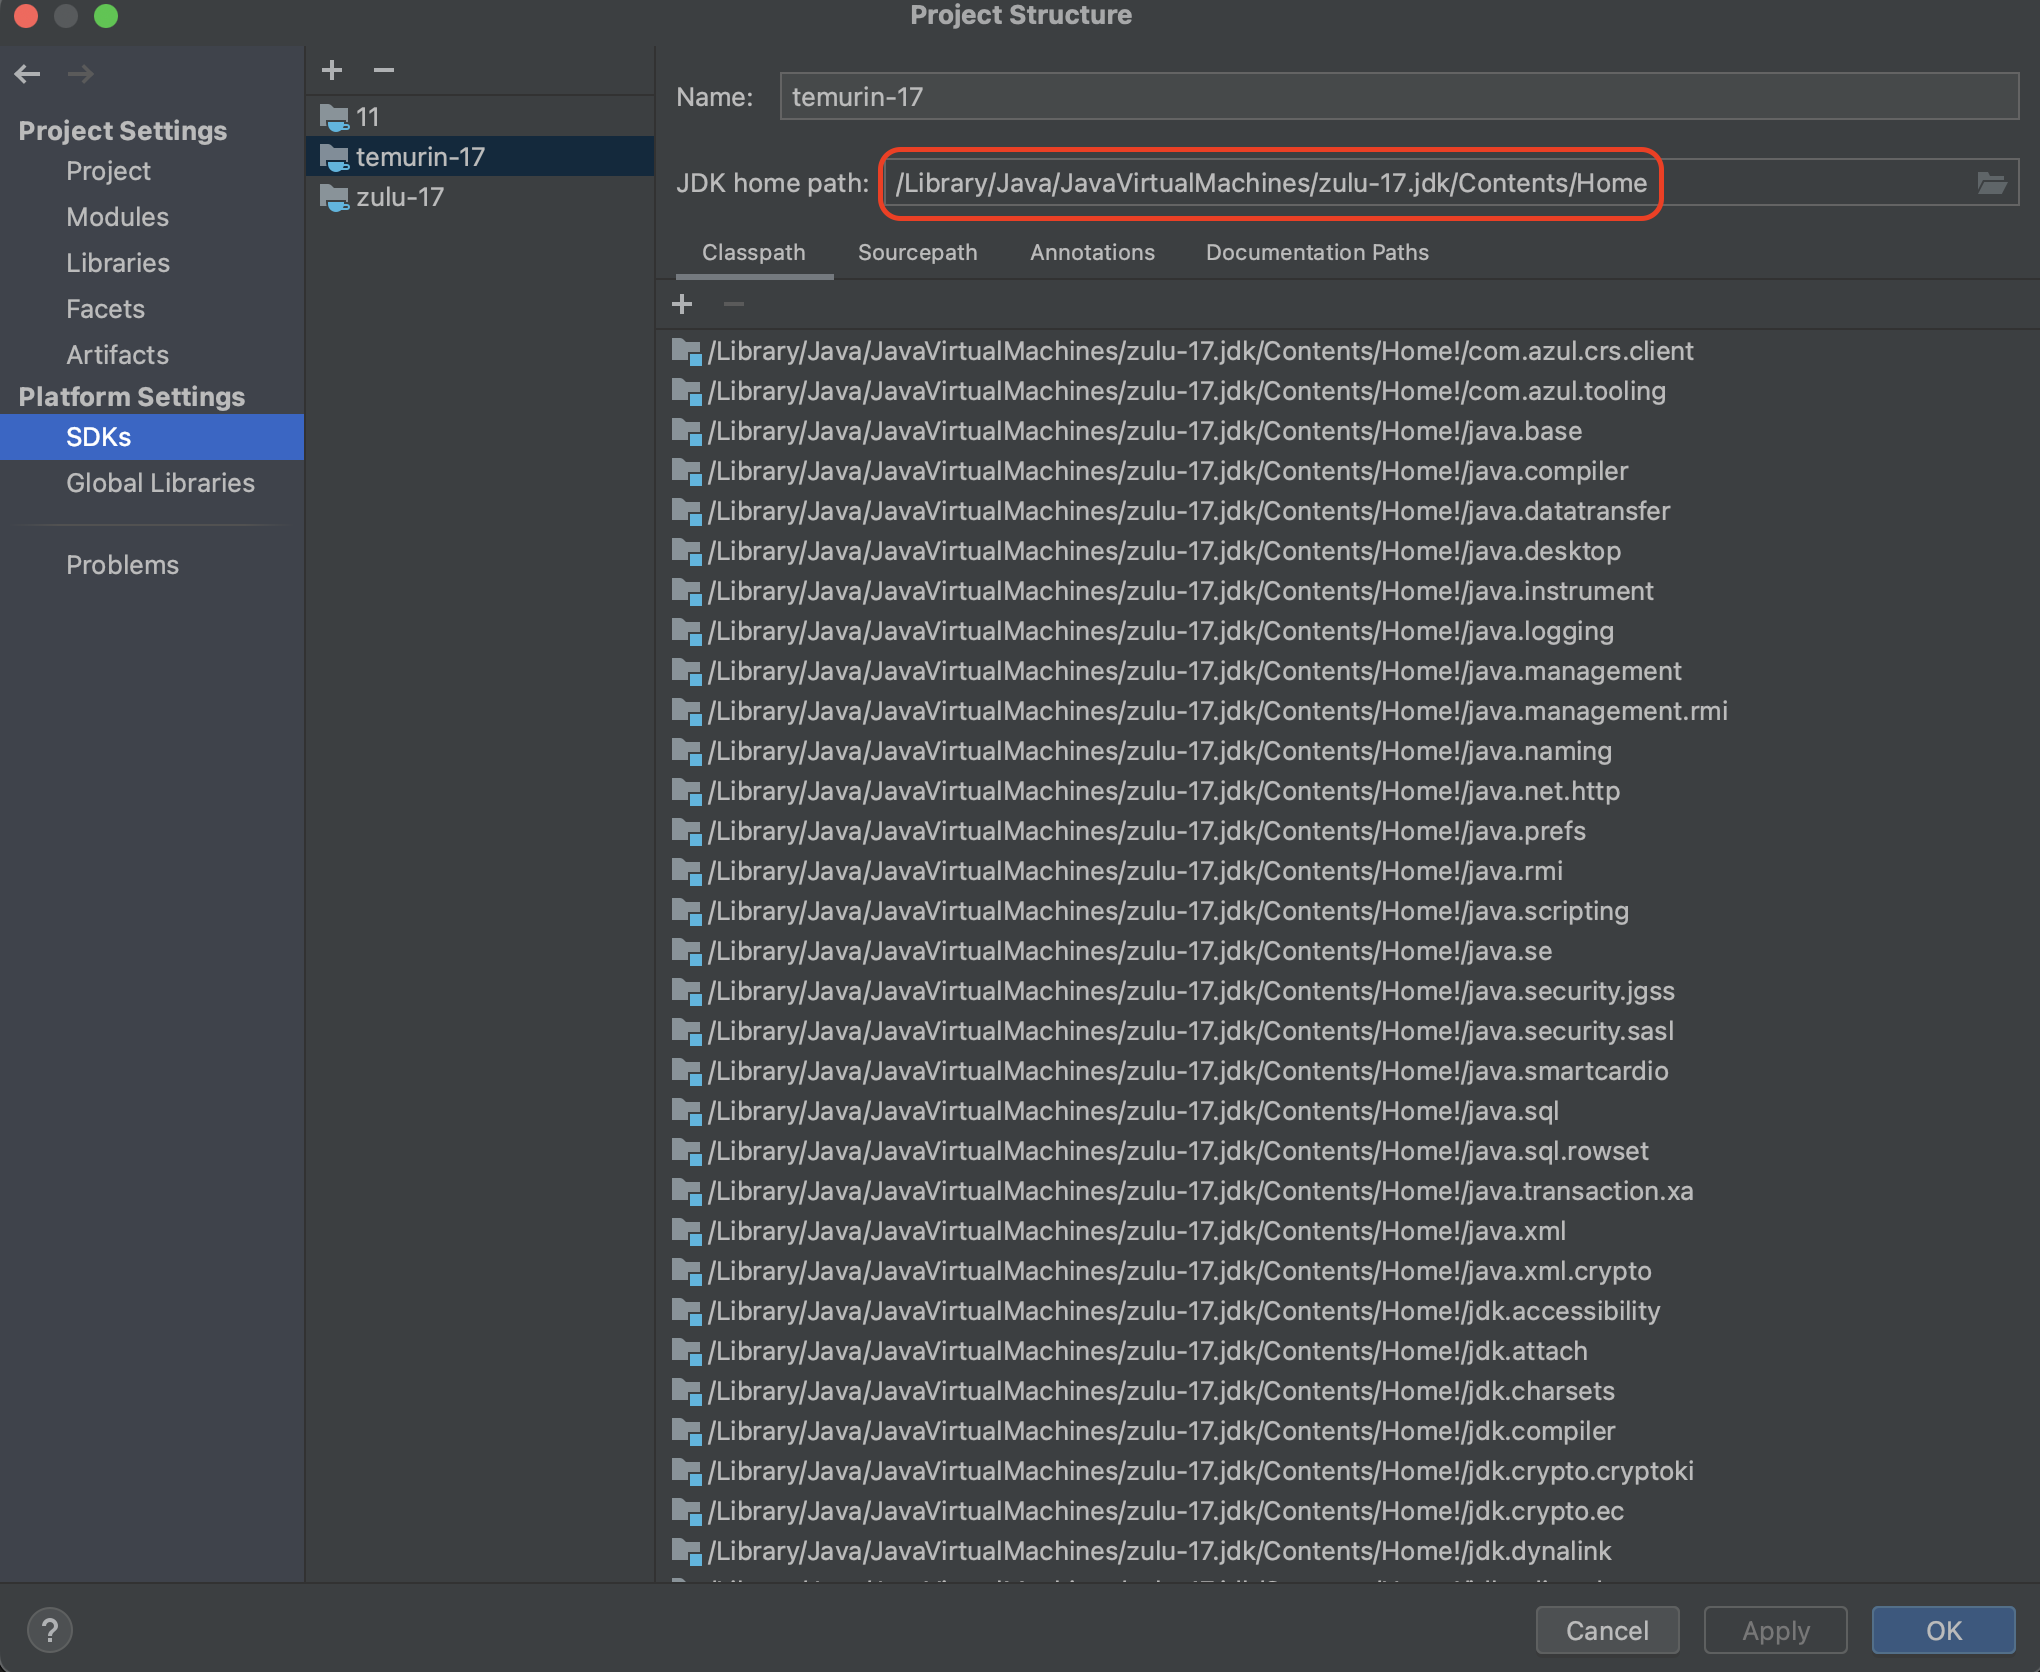Click the browse folder icon for JDK path

pyautogui.click(x=1991, y=183)
